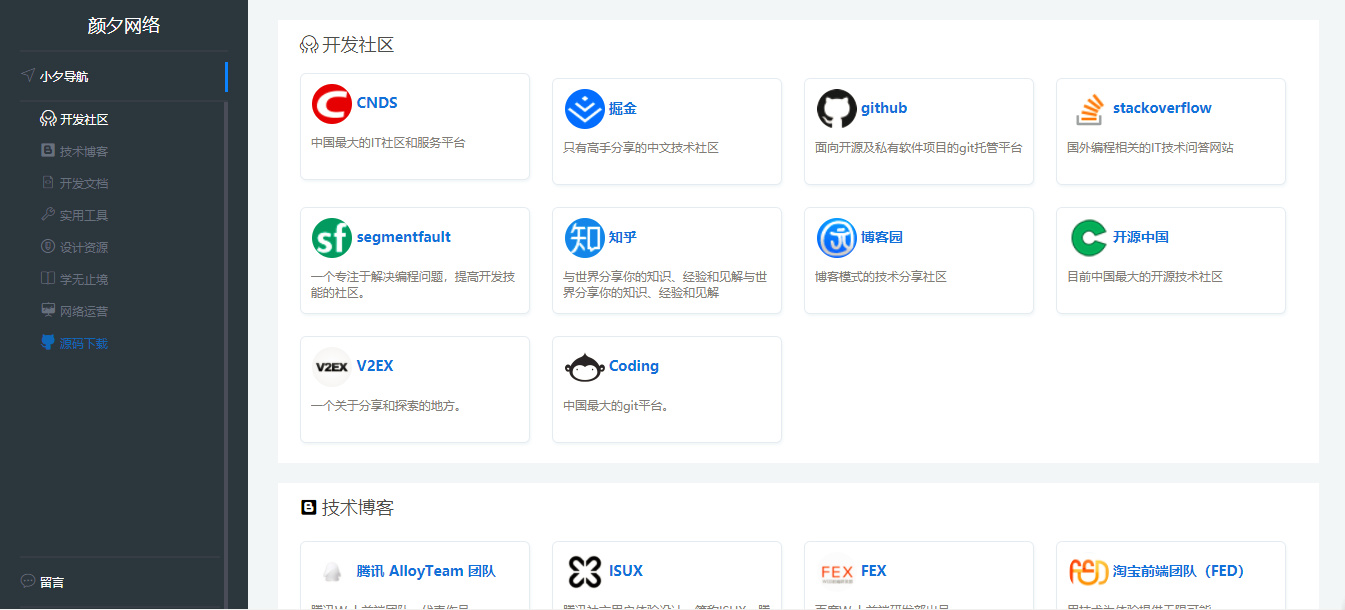The height and width of the screenshot is (610, 1345).
Task: Select 开发社区 in the sidebar
Action: (x=84, y=119)
